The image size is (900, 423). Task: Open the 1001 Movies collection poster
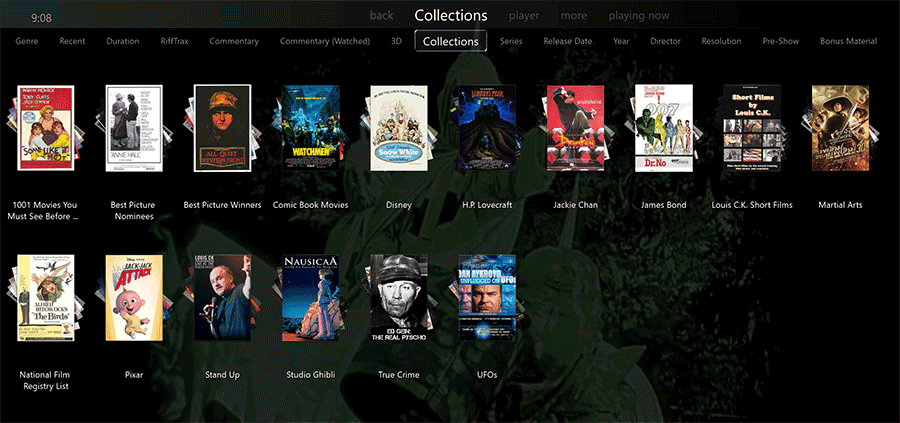coord(46,127)
